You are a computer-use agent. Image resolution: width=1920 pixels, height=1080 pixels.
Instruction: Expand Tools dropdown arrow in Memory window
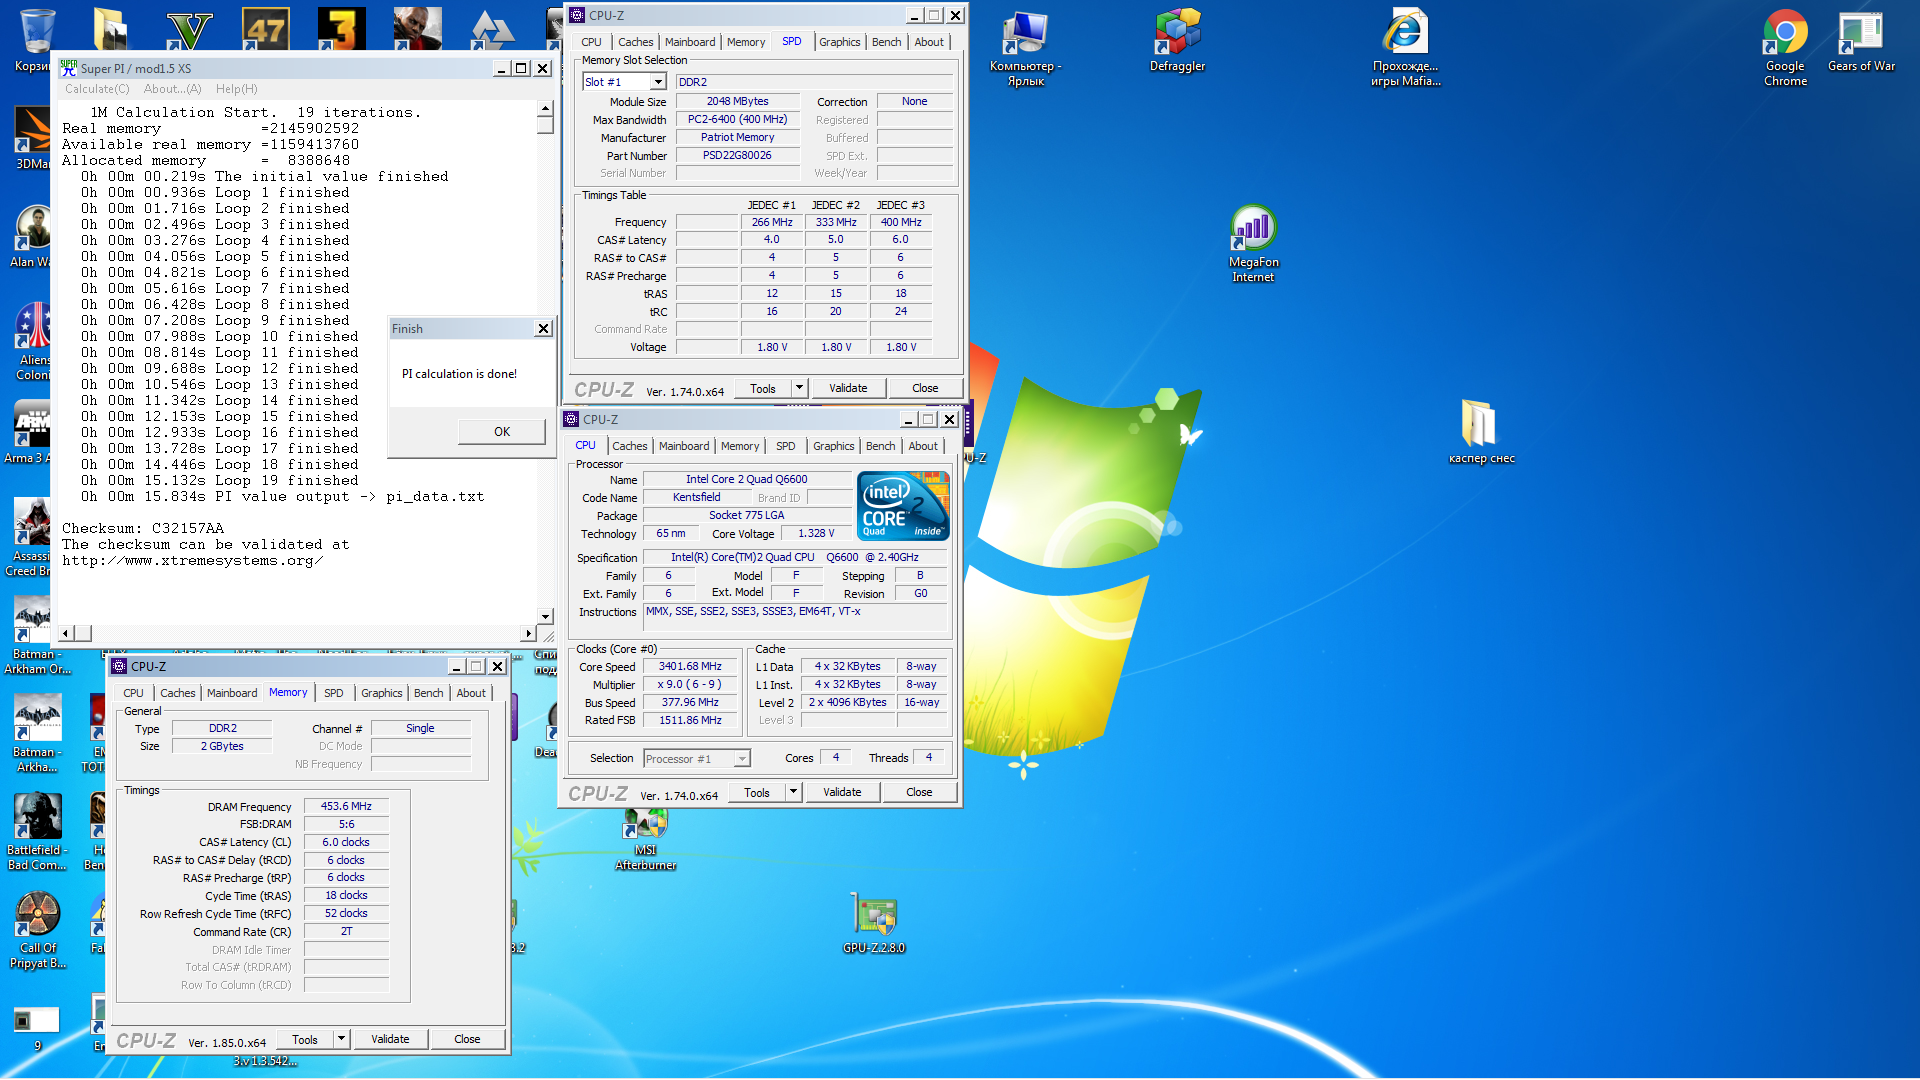coord(341,1039)
